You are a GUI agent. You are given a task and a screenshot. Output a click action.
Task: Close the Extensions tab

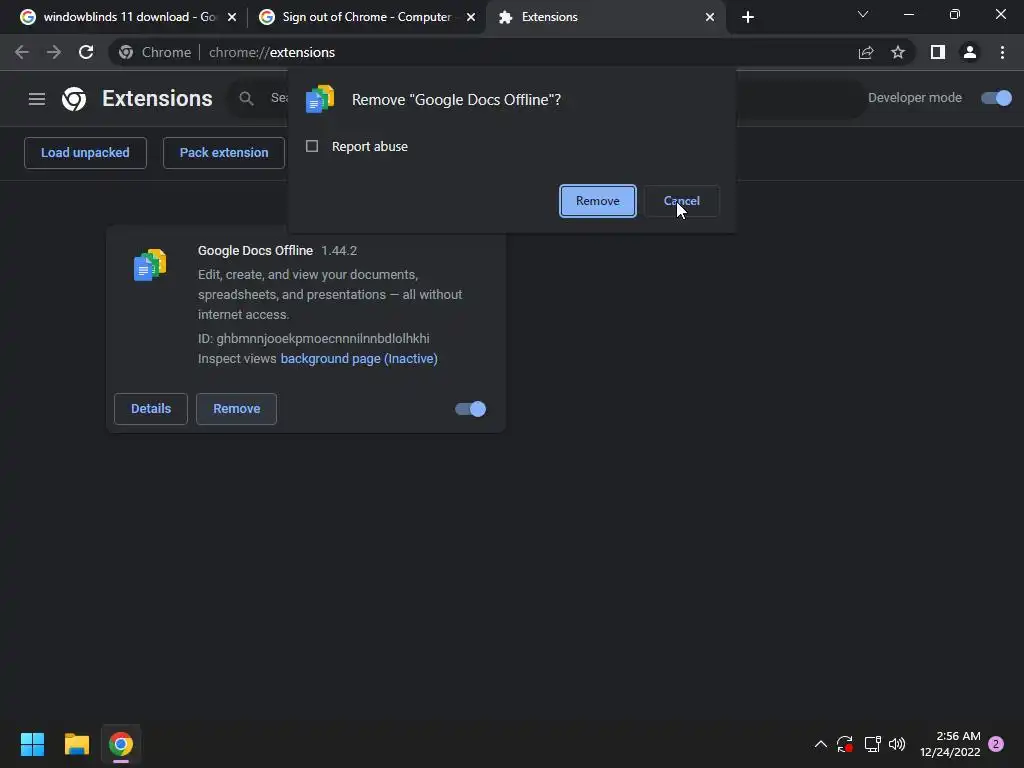[x=710, y=17]
